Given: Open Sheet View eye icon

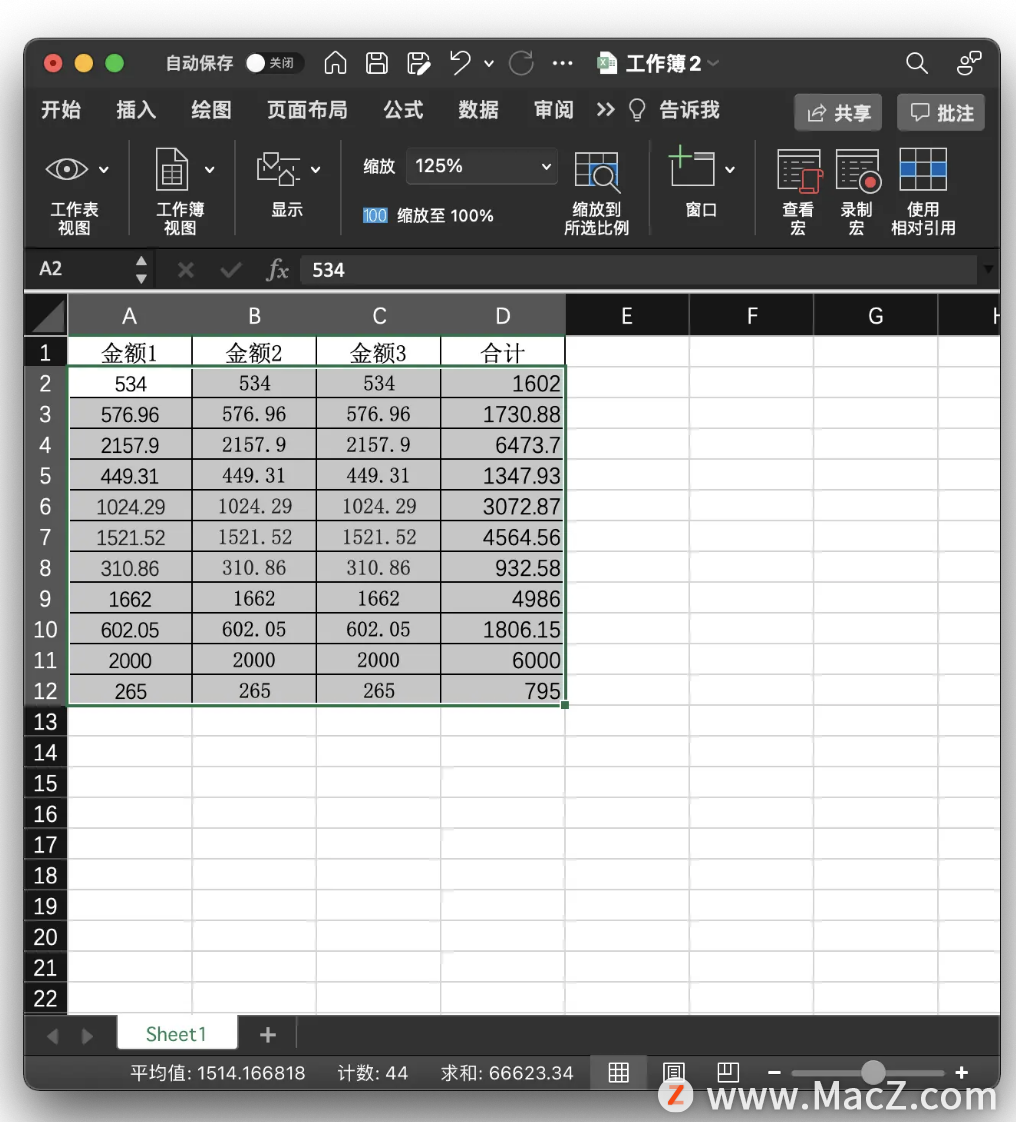Looking at the screenshot, I should point(67,170).
